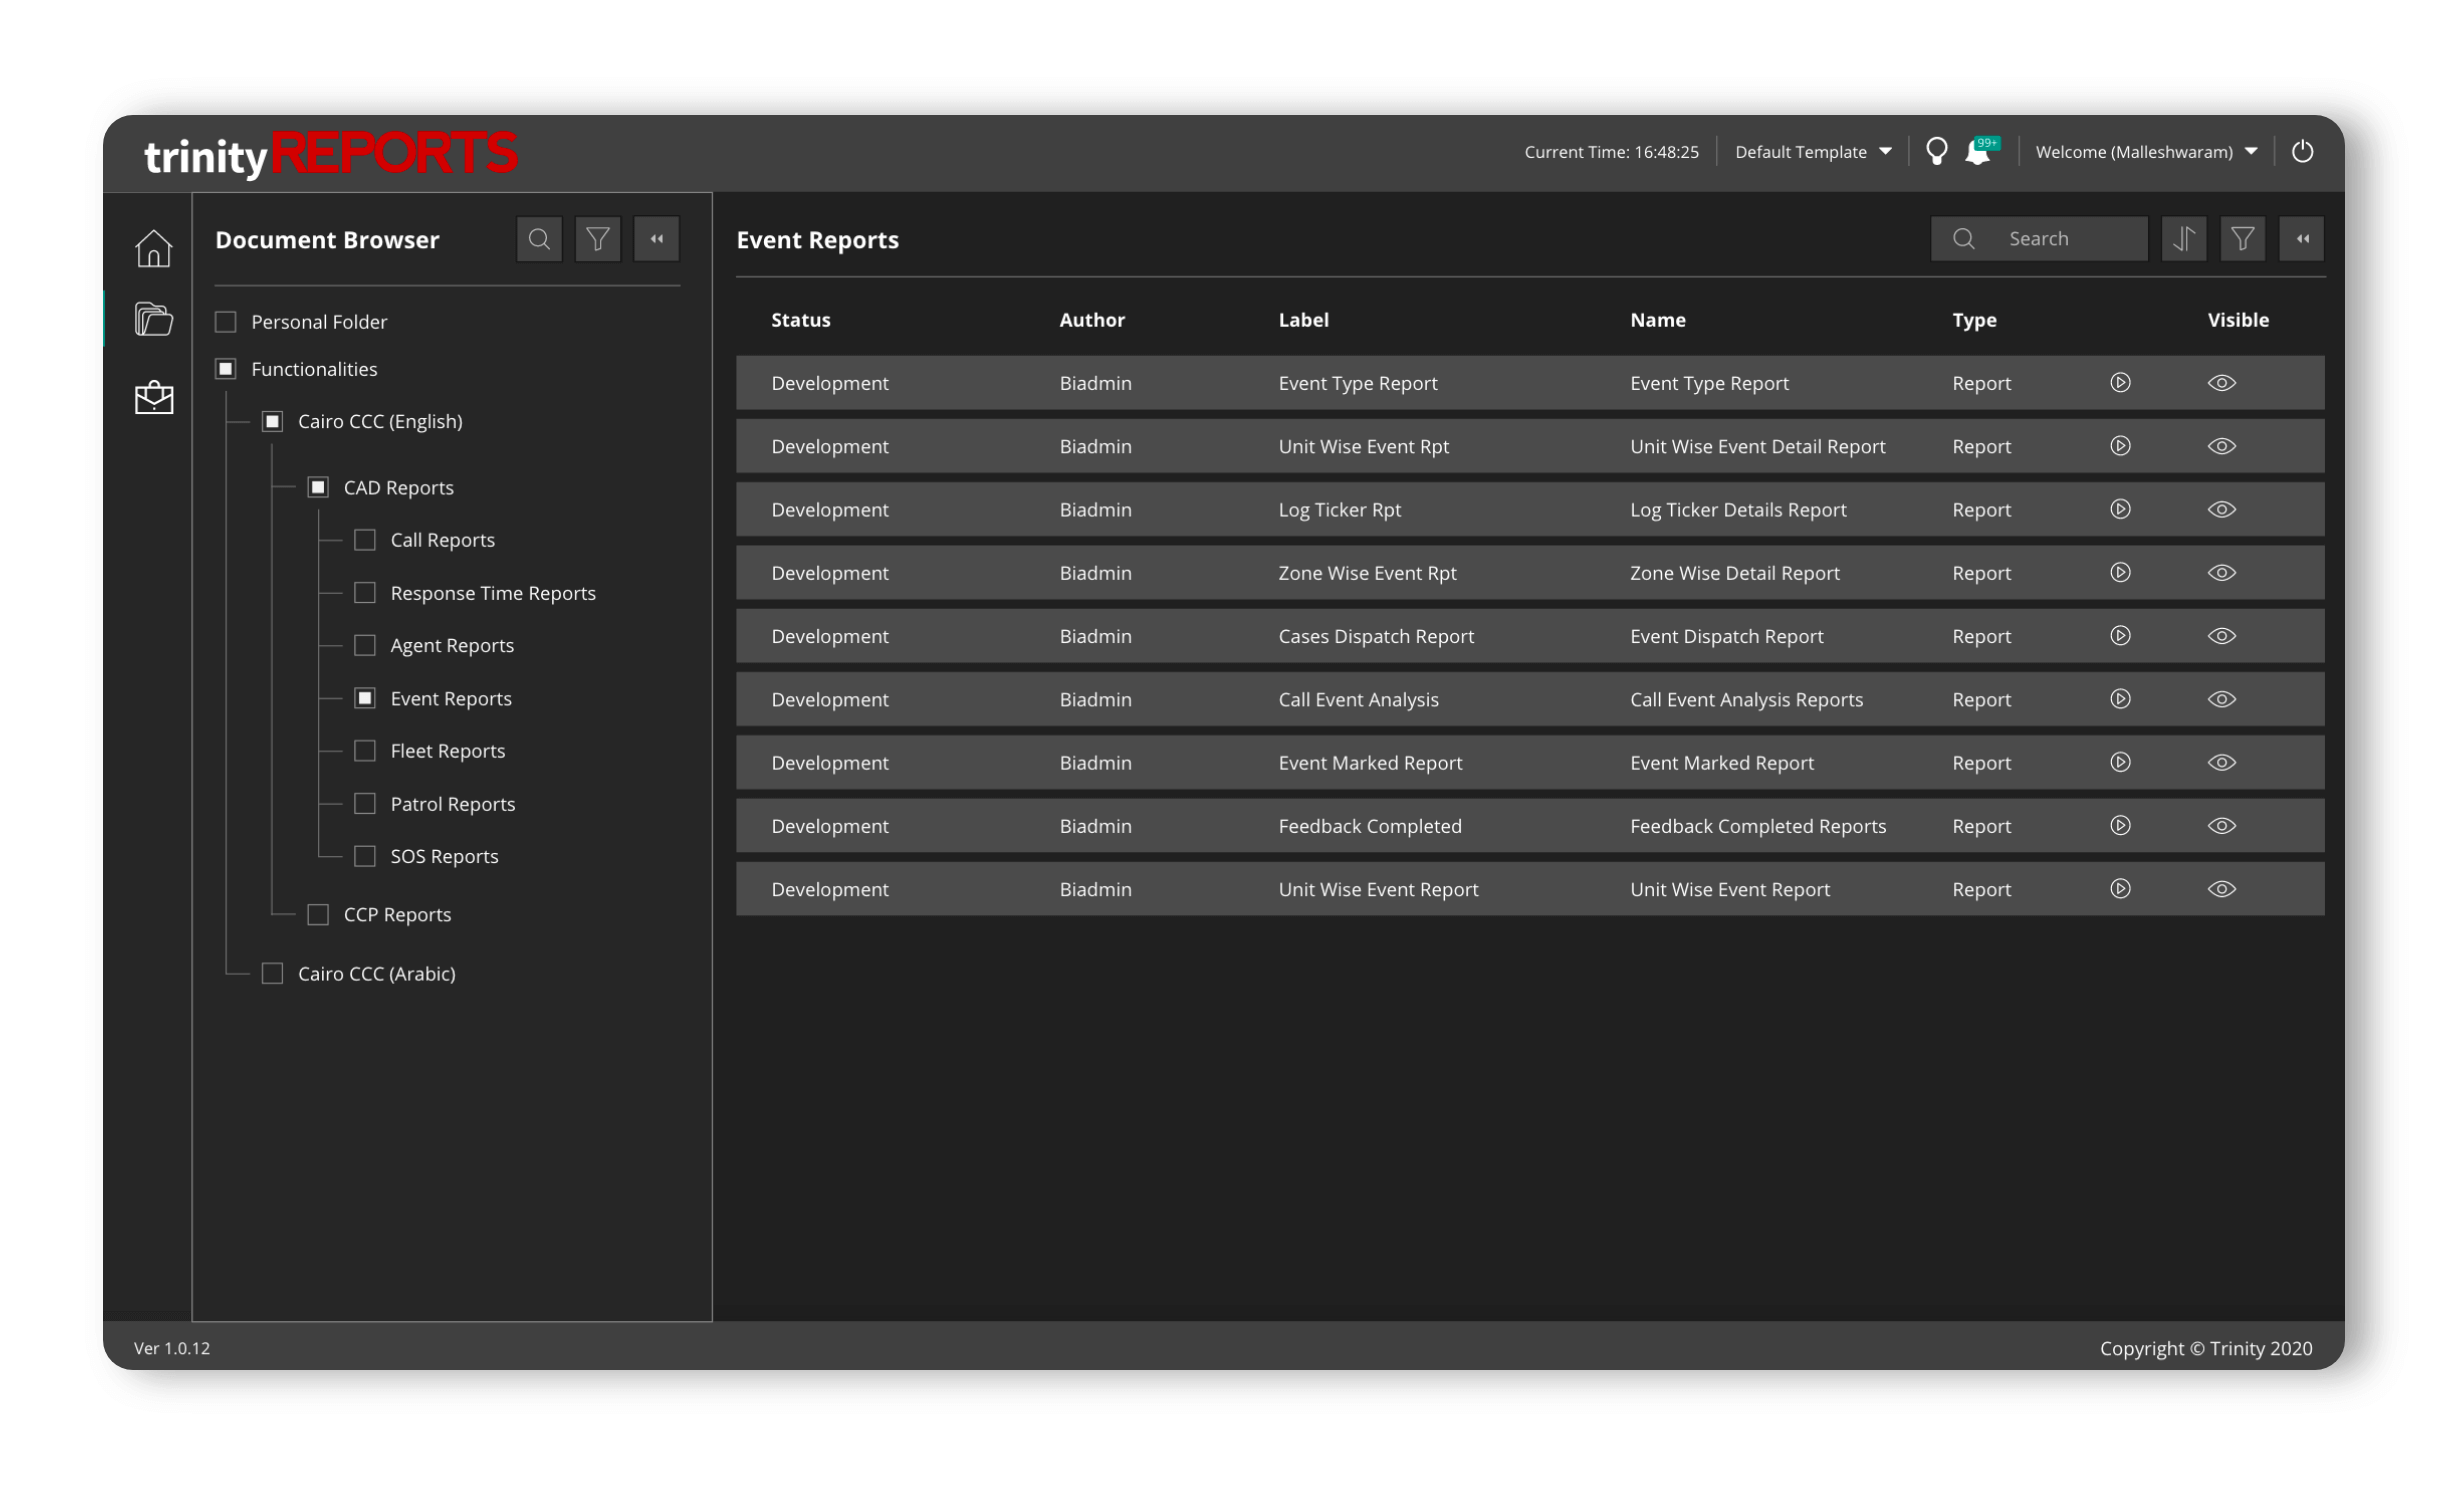Check the Fleet Reports checkbox
The width and height of the screenshot is (2448, 1485).
(x=365, y=751)
